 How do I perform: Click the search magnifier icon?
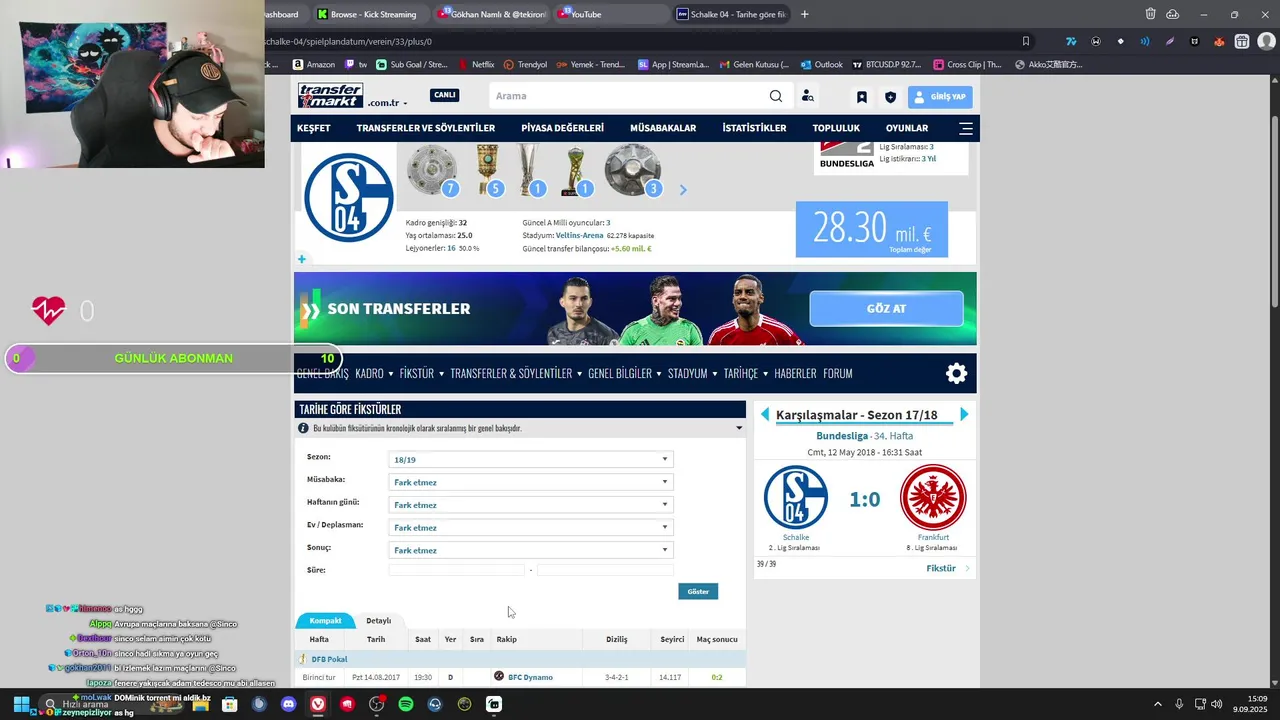776,96
